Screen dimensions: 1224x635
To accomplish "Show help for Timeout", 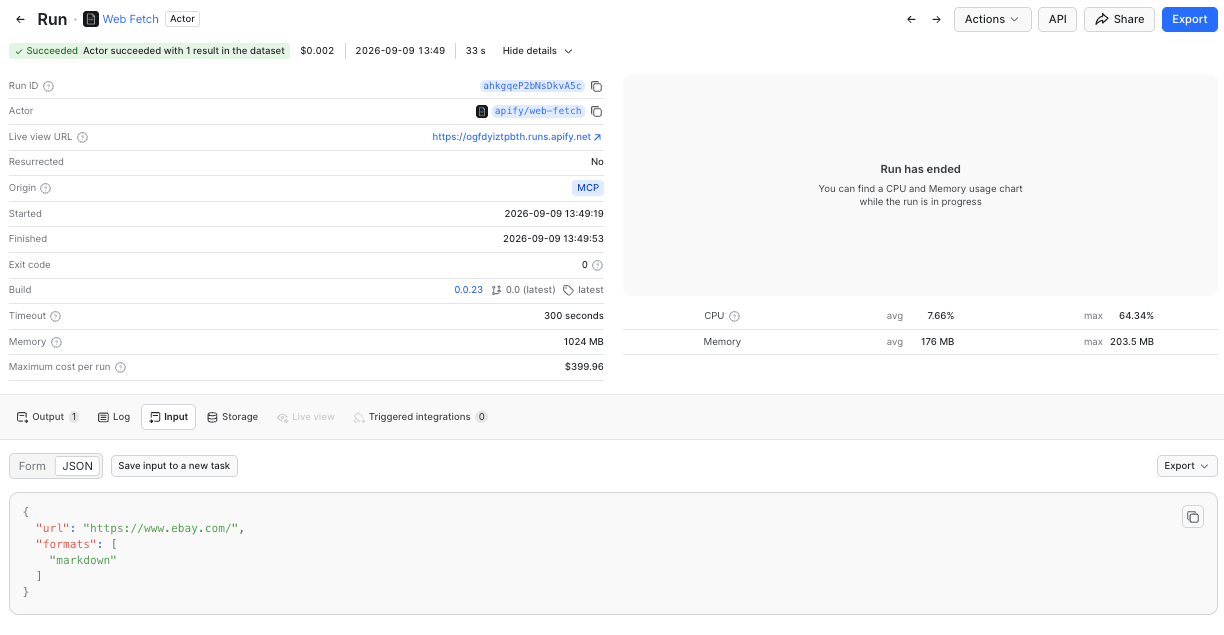I will point(56,316).
